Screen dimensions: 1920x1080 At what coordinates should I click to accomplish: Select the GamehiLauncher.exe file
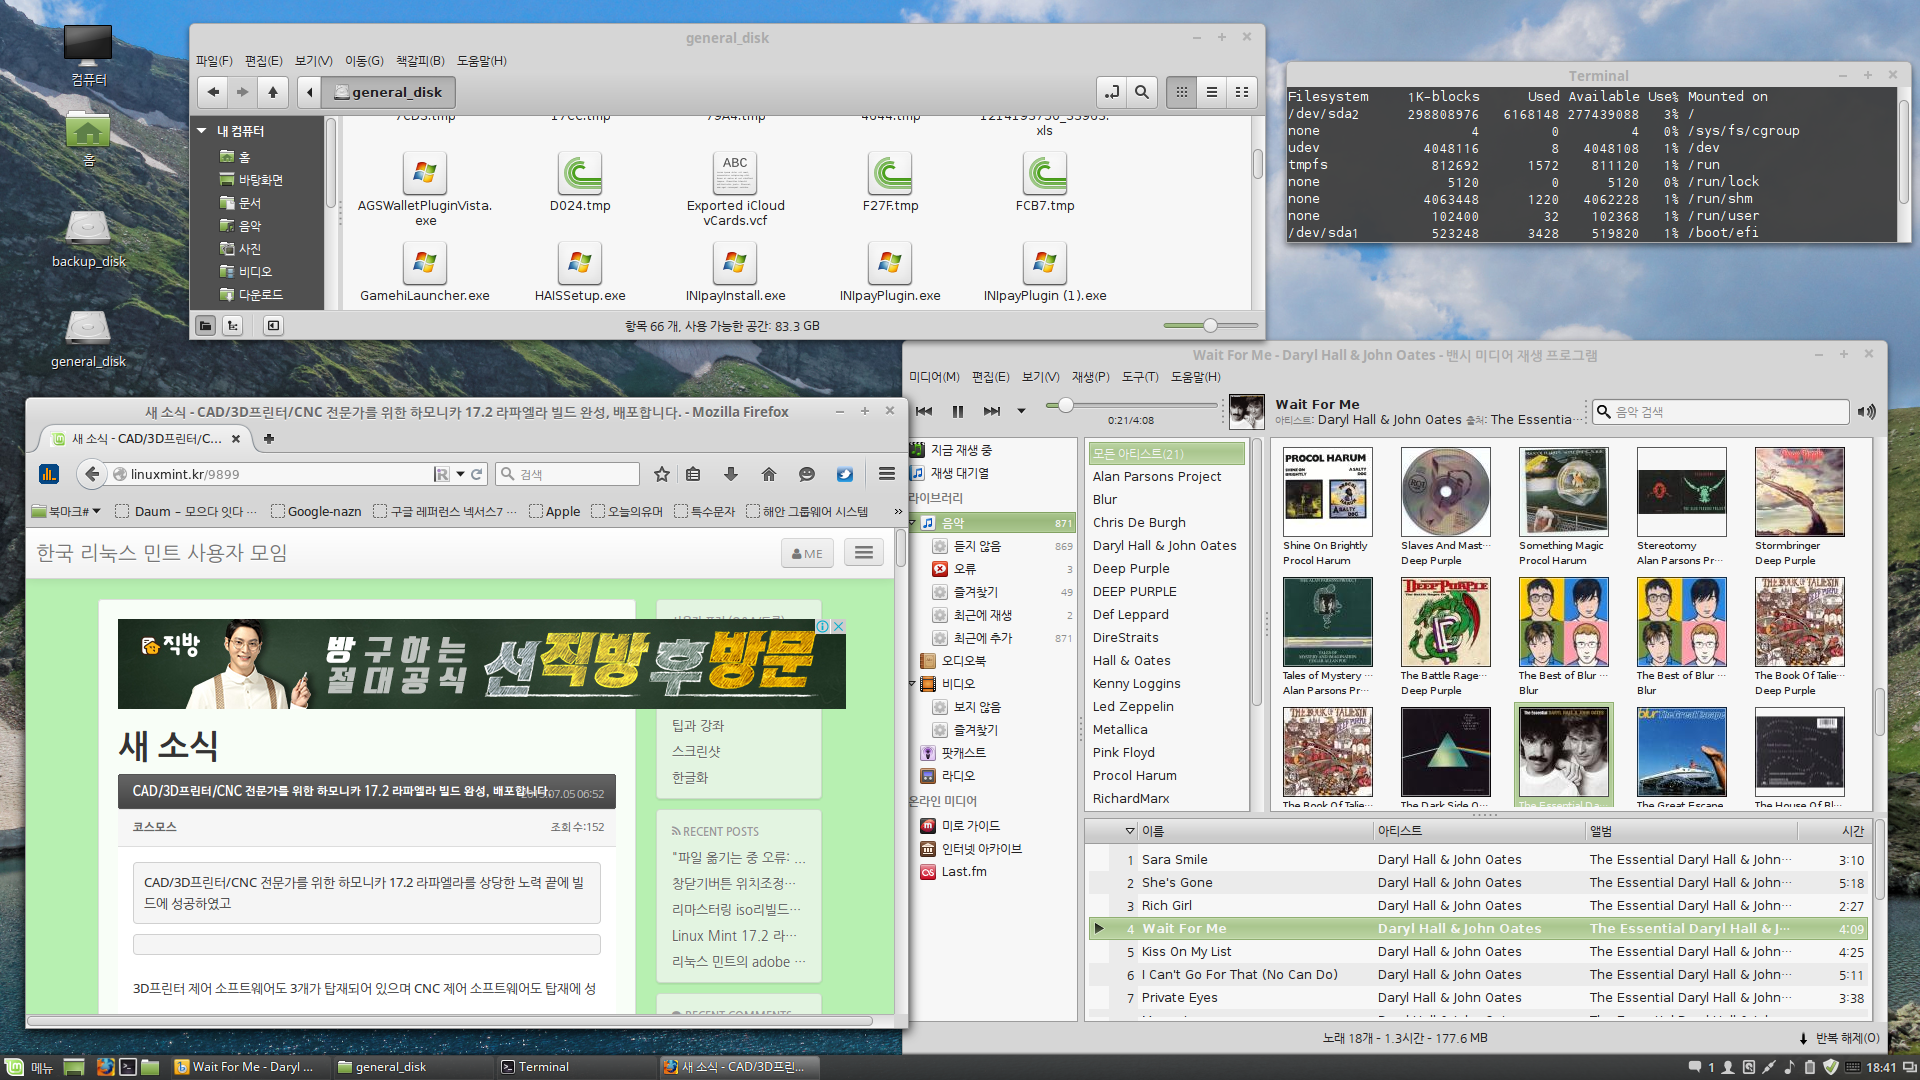click(425, 272)
